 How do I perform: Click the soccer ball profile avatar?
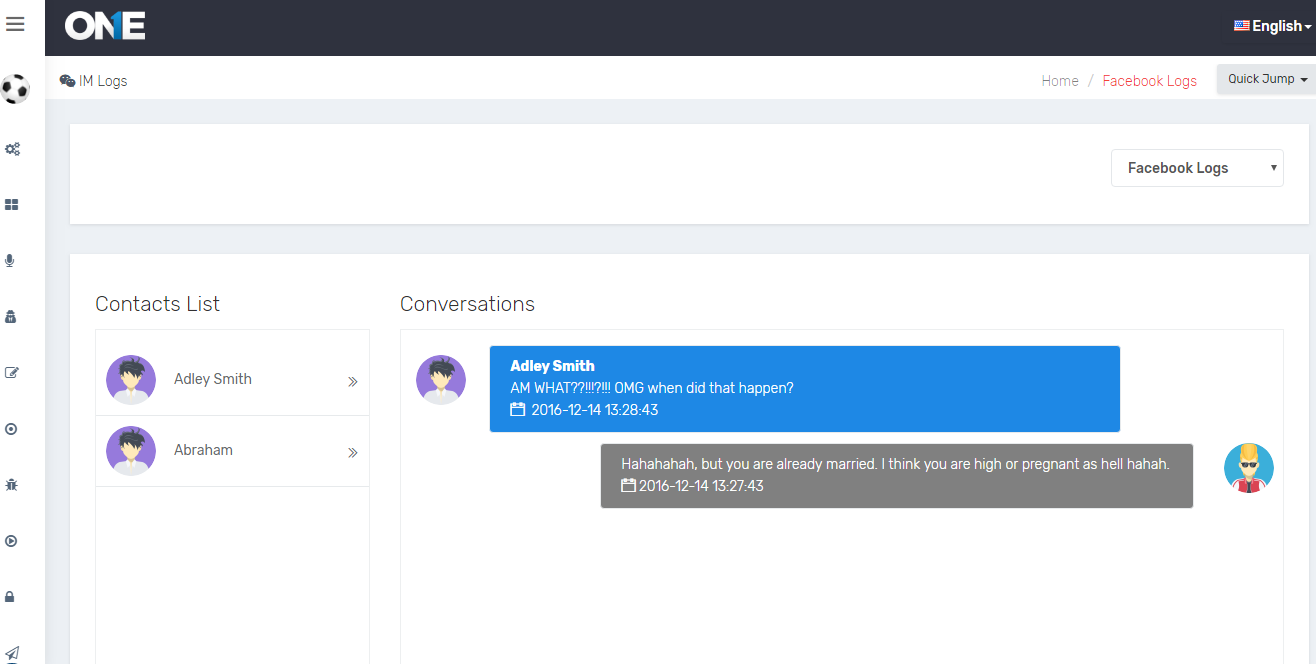coord(15,89)
